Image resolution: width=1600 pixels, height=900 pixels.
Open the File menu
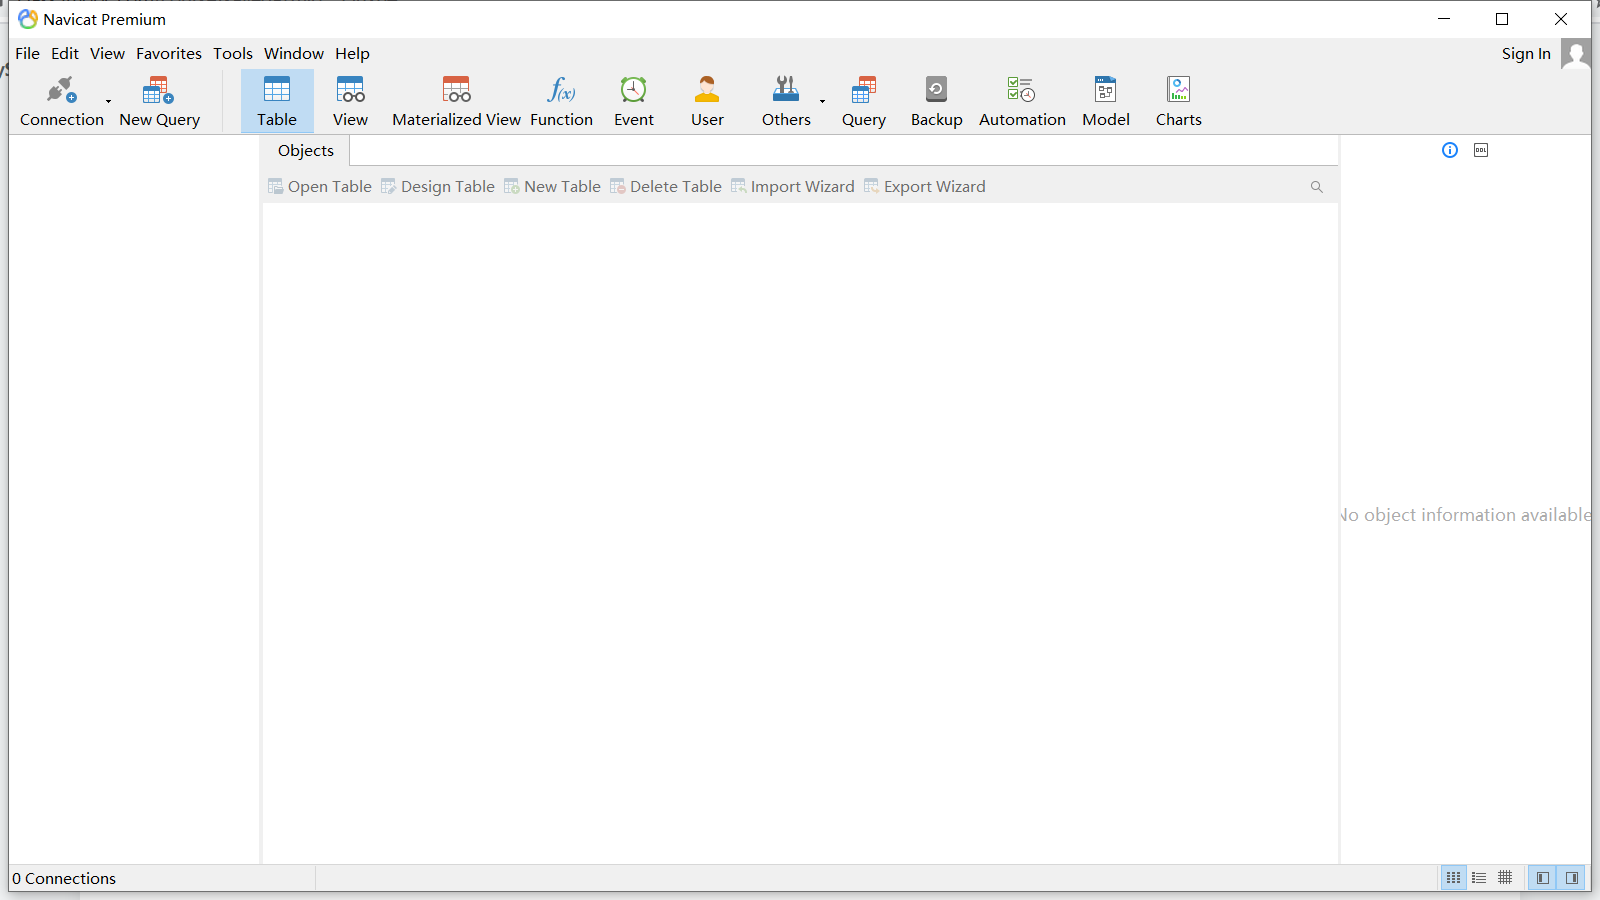28,54
